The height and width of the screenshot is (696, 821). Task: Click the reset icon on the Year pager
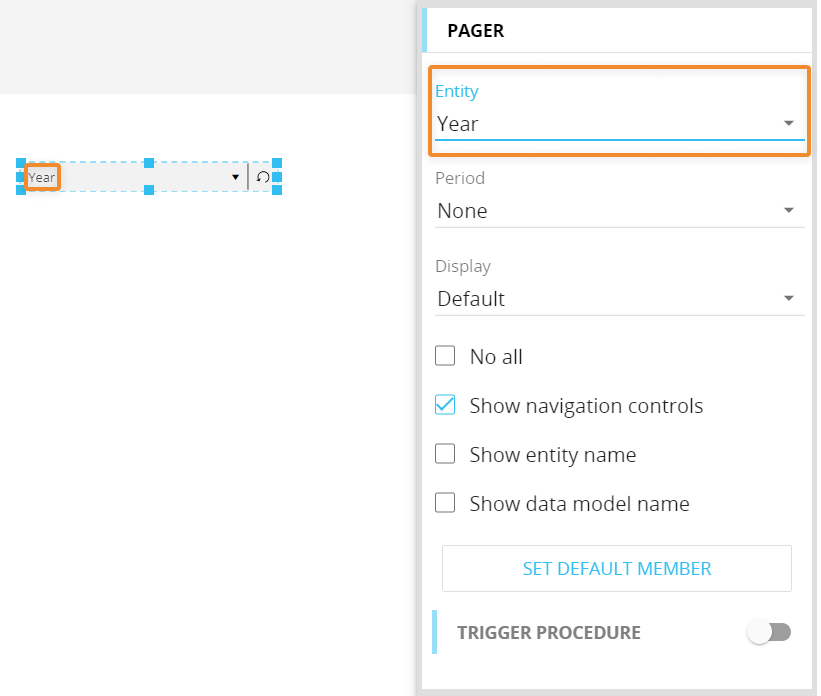(262, 177)
